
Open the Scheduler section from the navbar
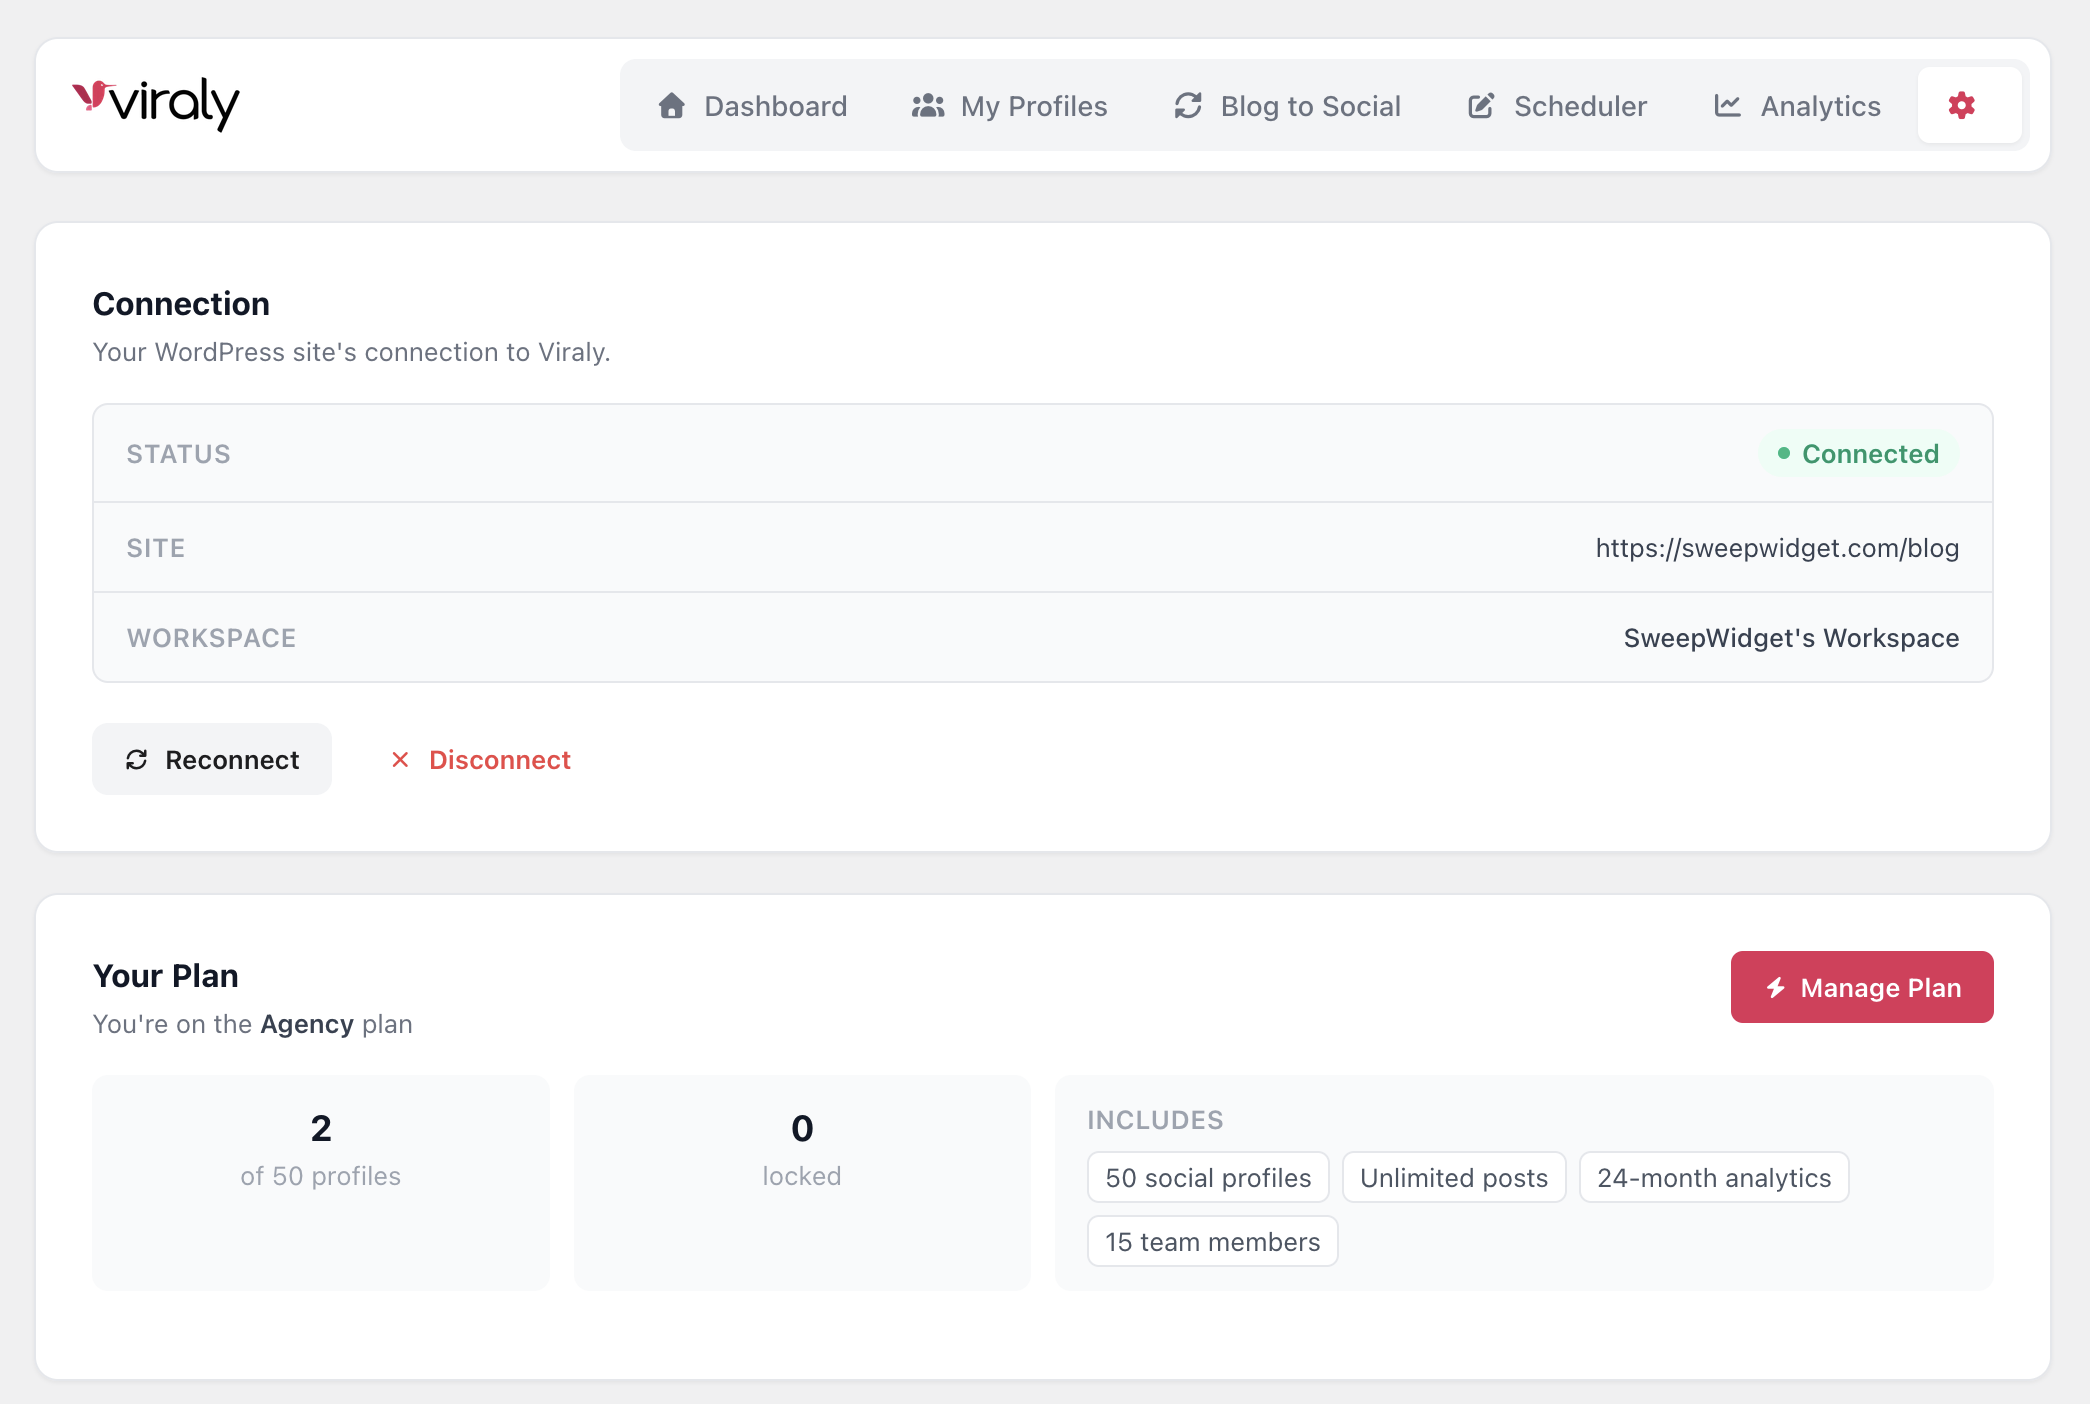(1580, 105)
